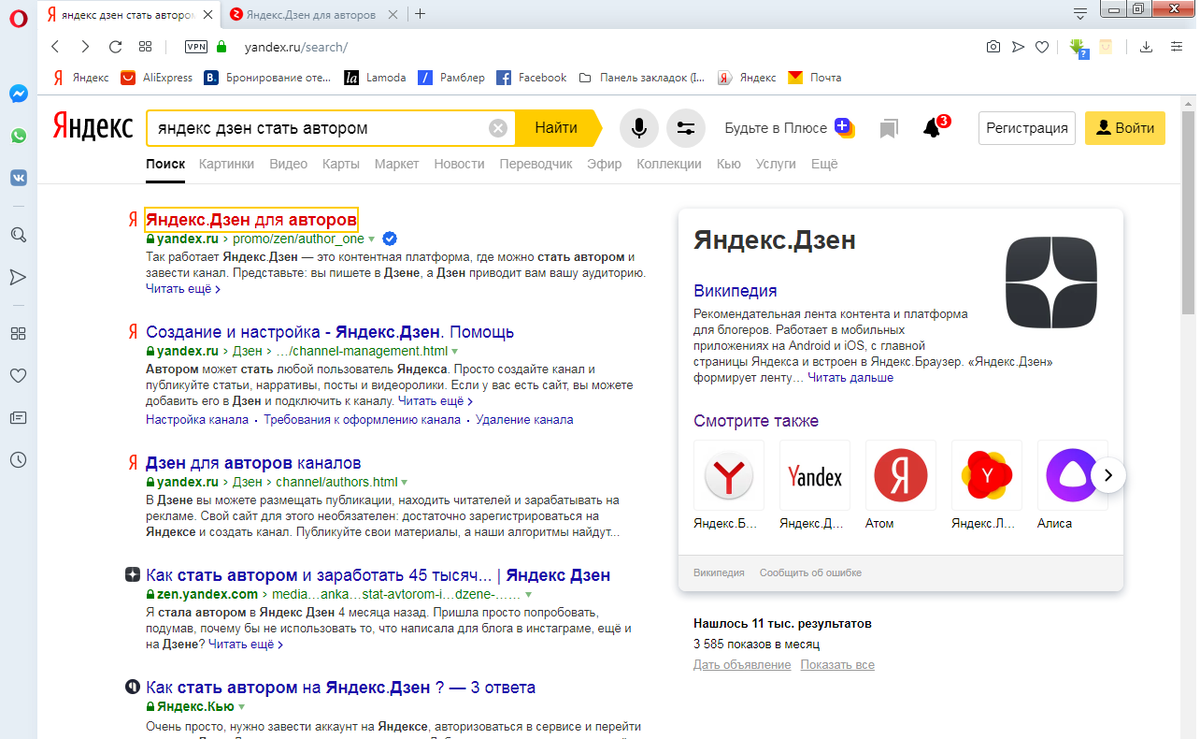Show next items in Смотрите также carousel
Screen dimensions: 1200x739
[x=1108, y=475]
